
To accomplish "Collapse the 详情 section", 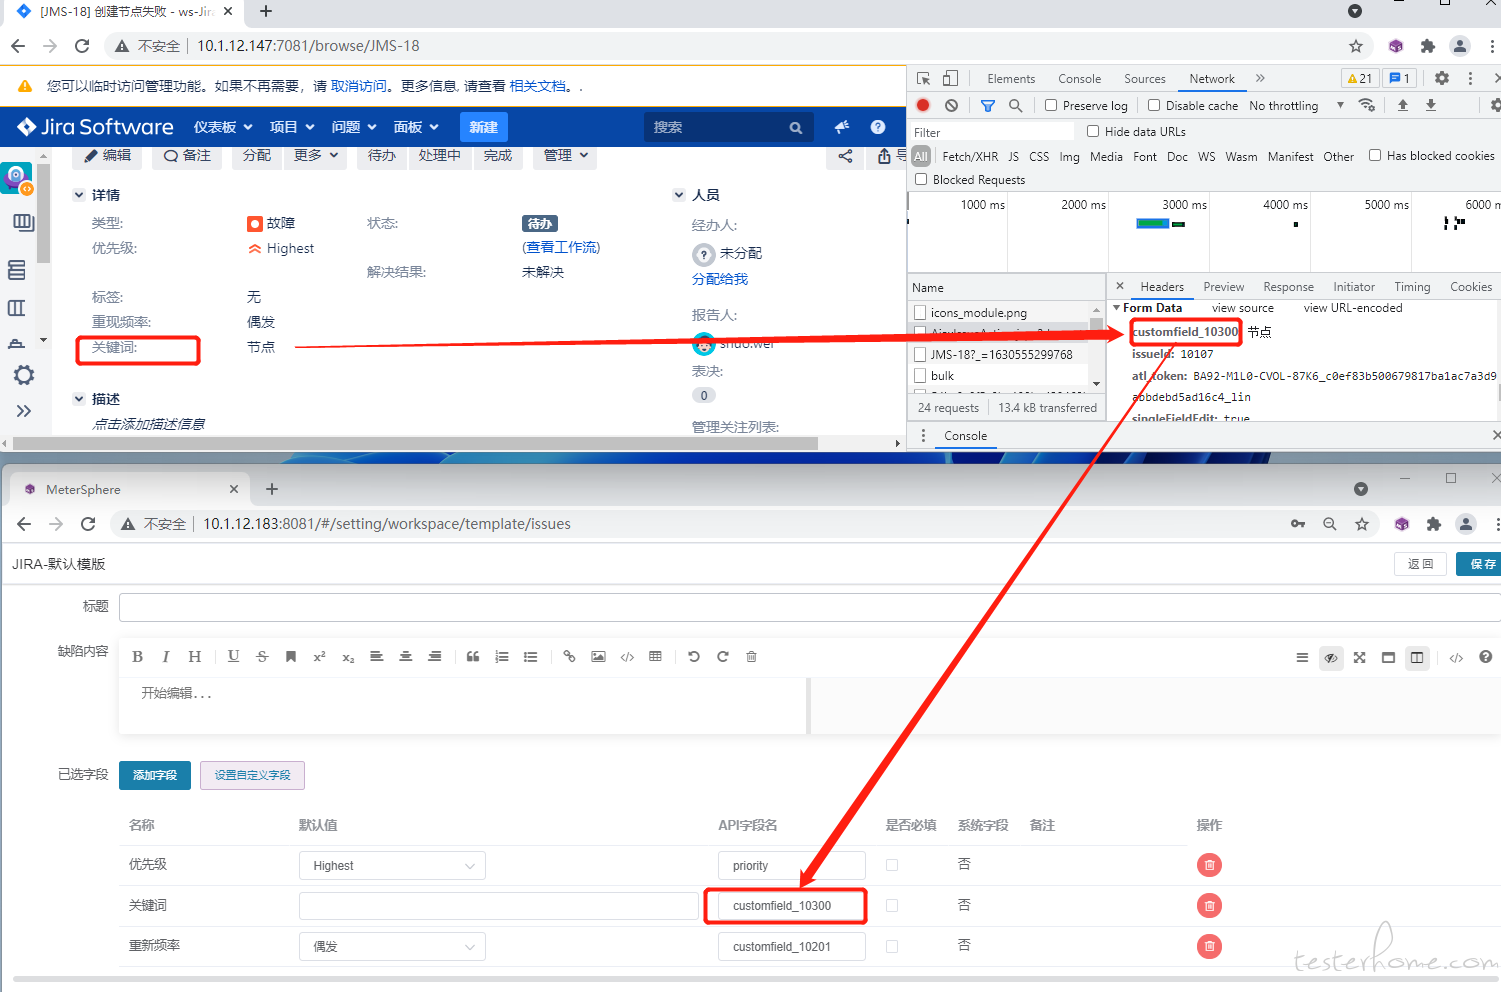I will (79, 195).
